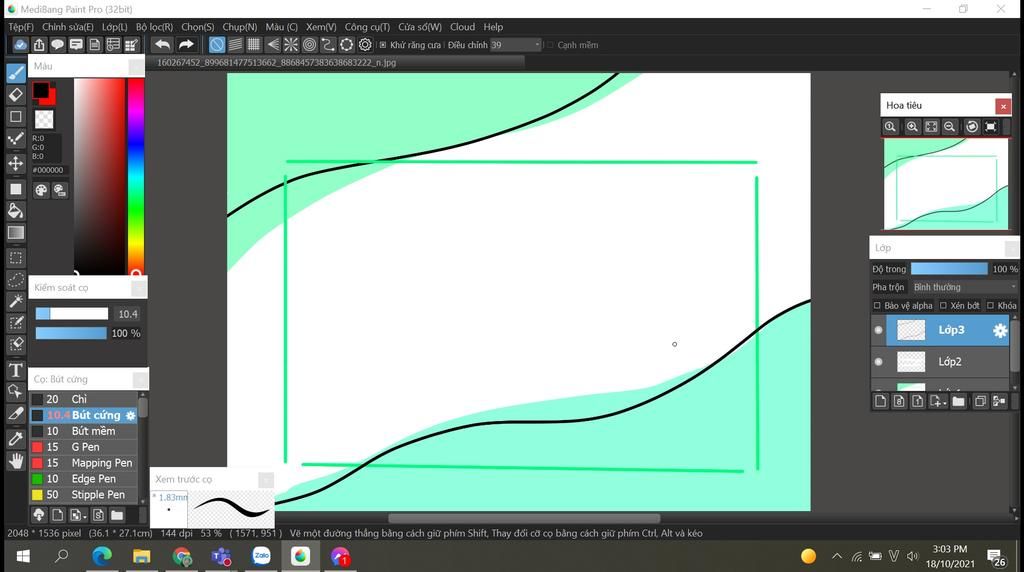
Task: Add a new layer with the page icon
Action: [x=880, y=402]
